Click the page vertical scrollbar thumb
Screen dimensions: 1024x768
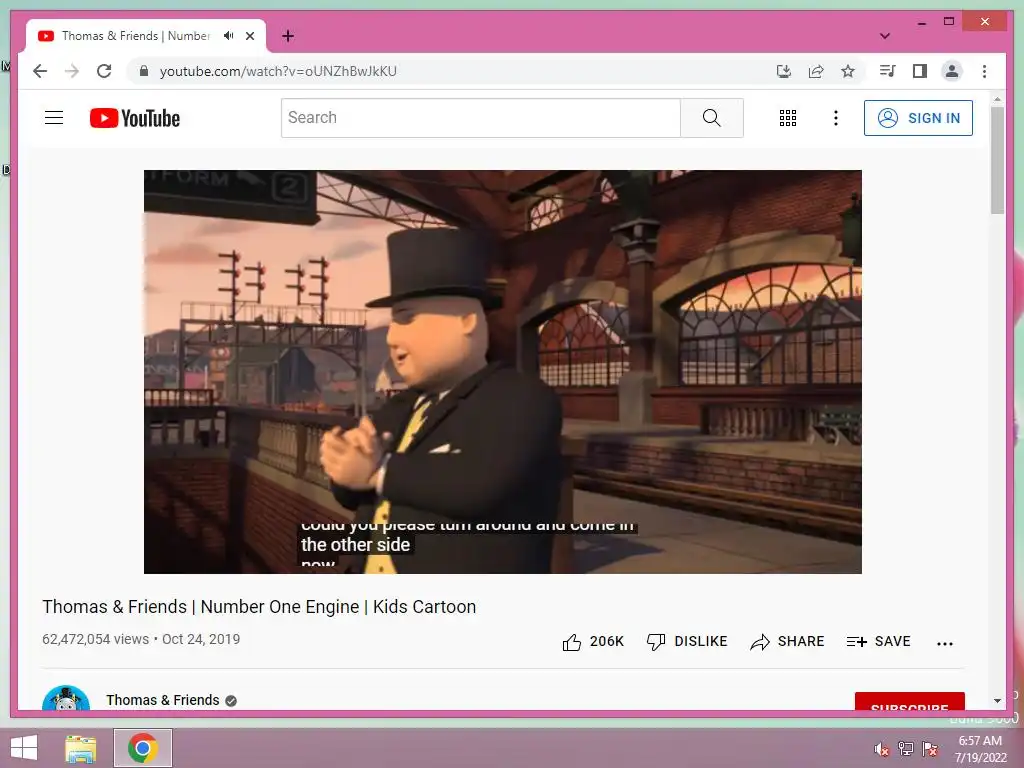997,160
